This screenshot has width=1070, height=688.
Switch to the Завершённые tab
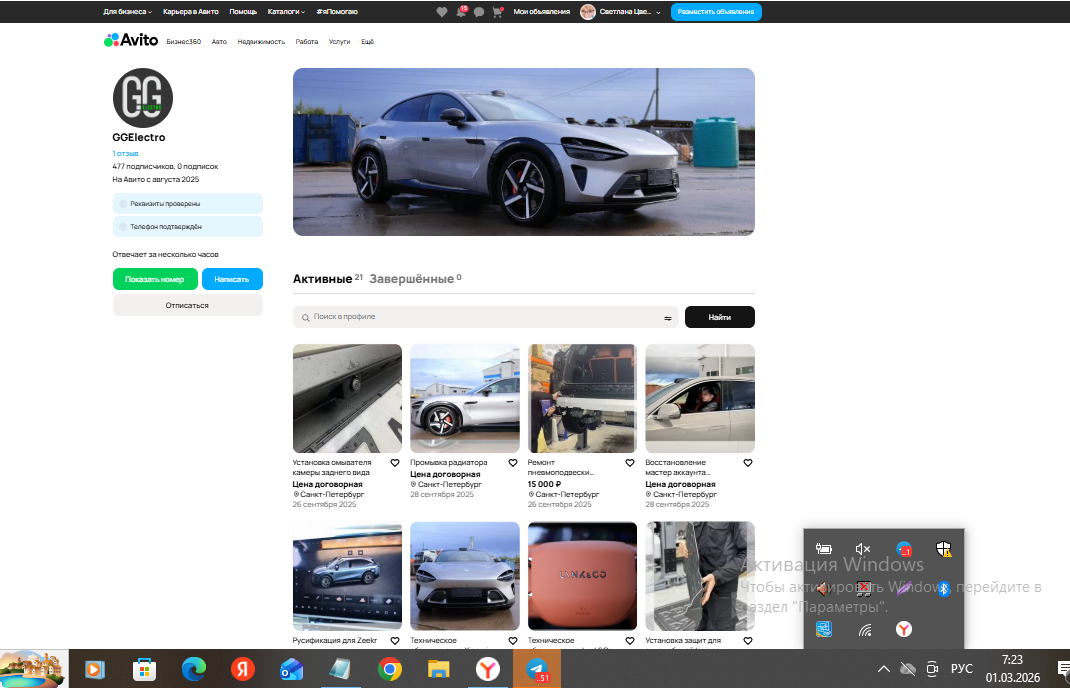tap(411, 279)
